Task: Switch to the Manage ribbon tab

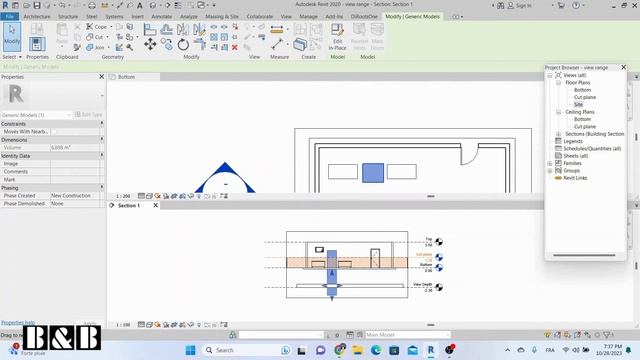Action: point(308,17)
